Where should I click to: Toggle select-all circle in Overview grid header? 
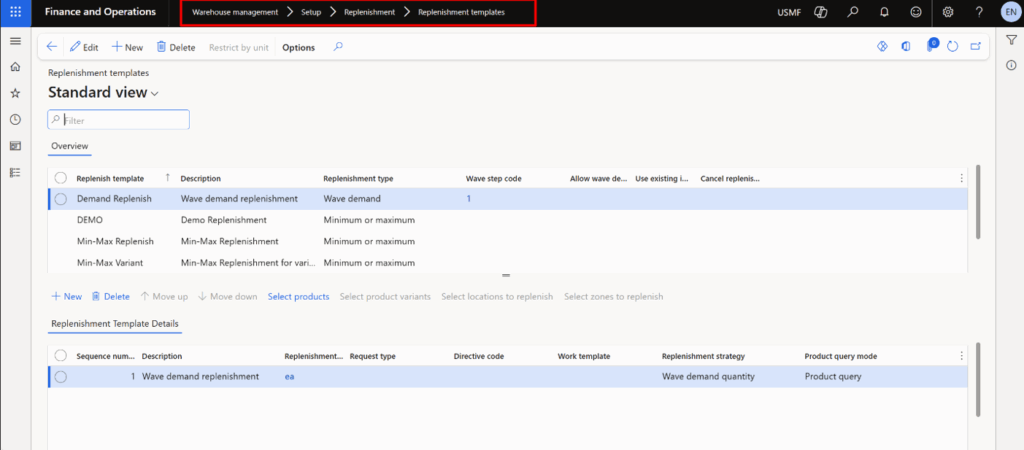click(x=61, y=178)
